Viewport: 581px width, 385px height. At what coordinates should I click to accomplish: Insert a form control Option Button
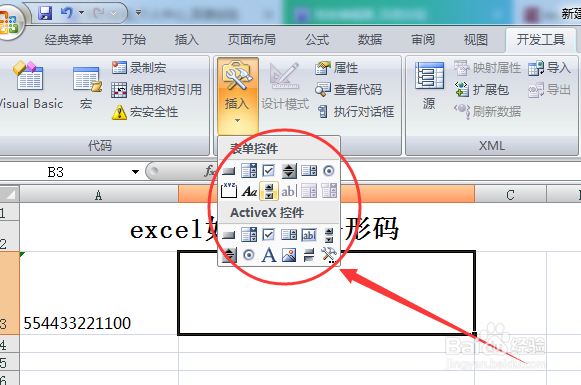click(329, 171)
